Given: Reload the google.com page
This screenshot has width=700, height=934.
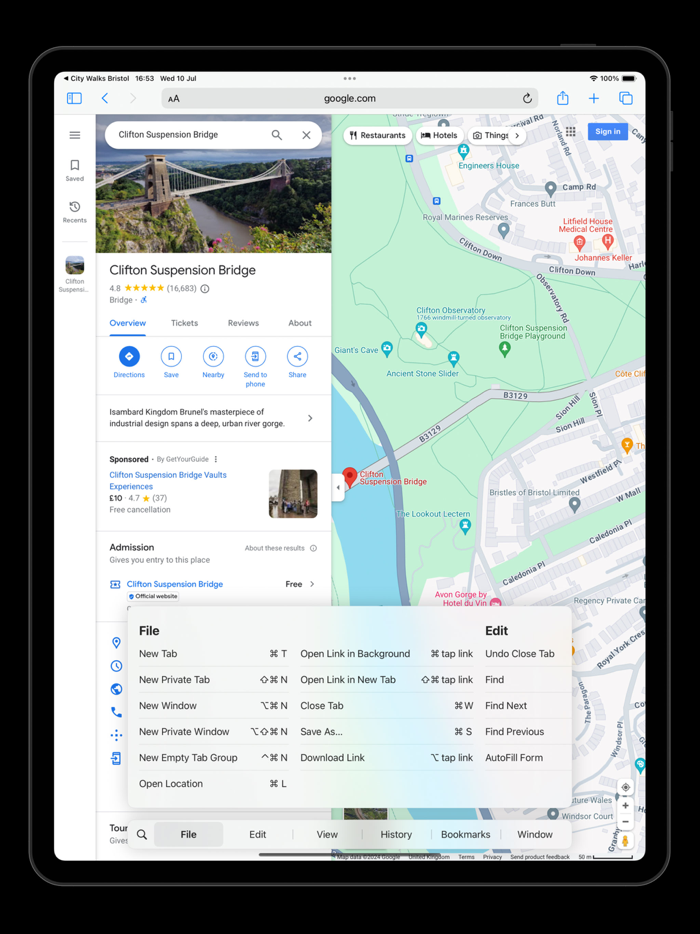Looking at the screenshot, I should [x=527, y=98].
